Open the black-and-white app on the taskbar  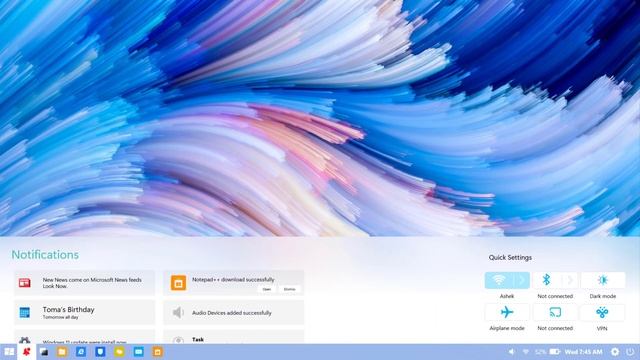(x=44, y=352)
